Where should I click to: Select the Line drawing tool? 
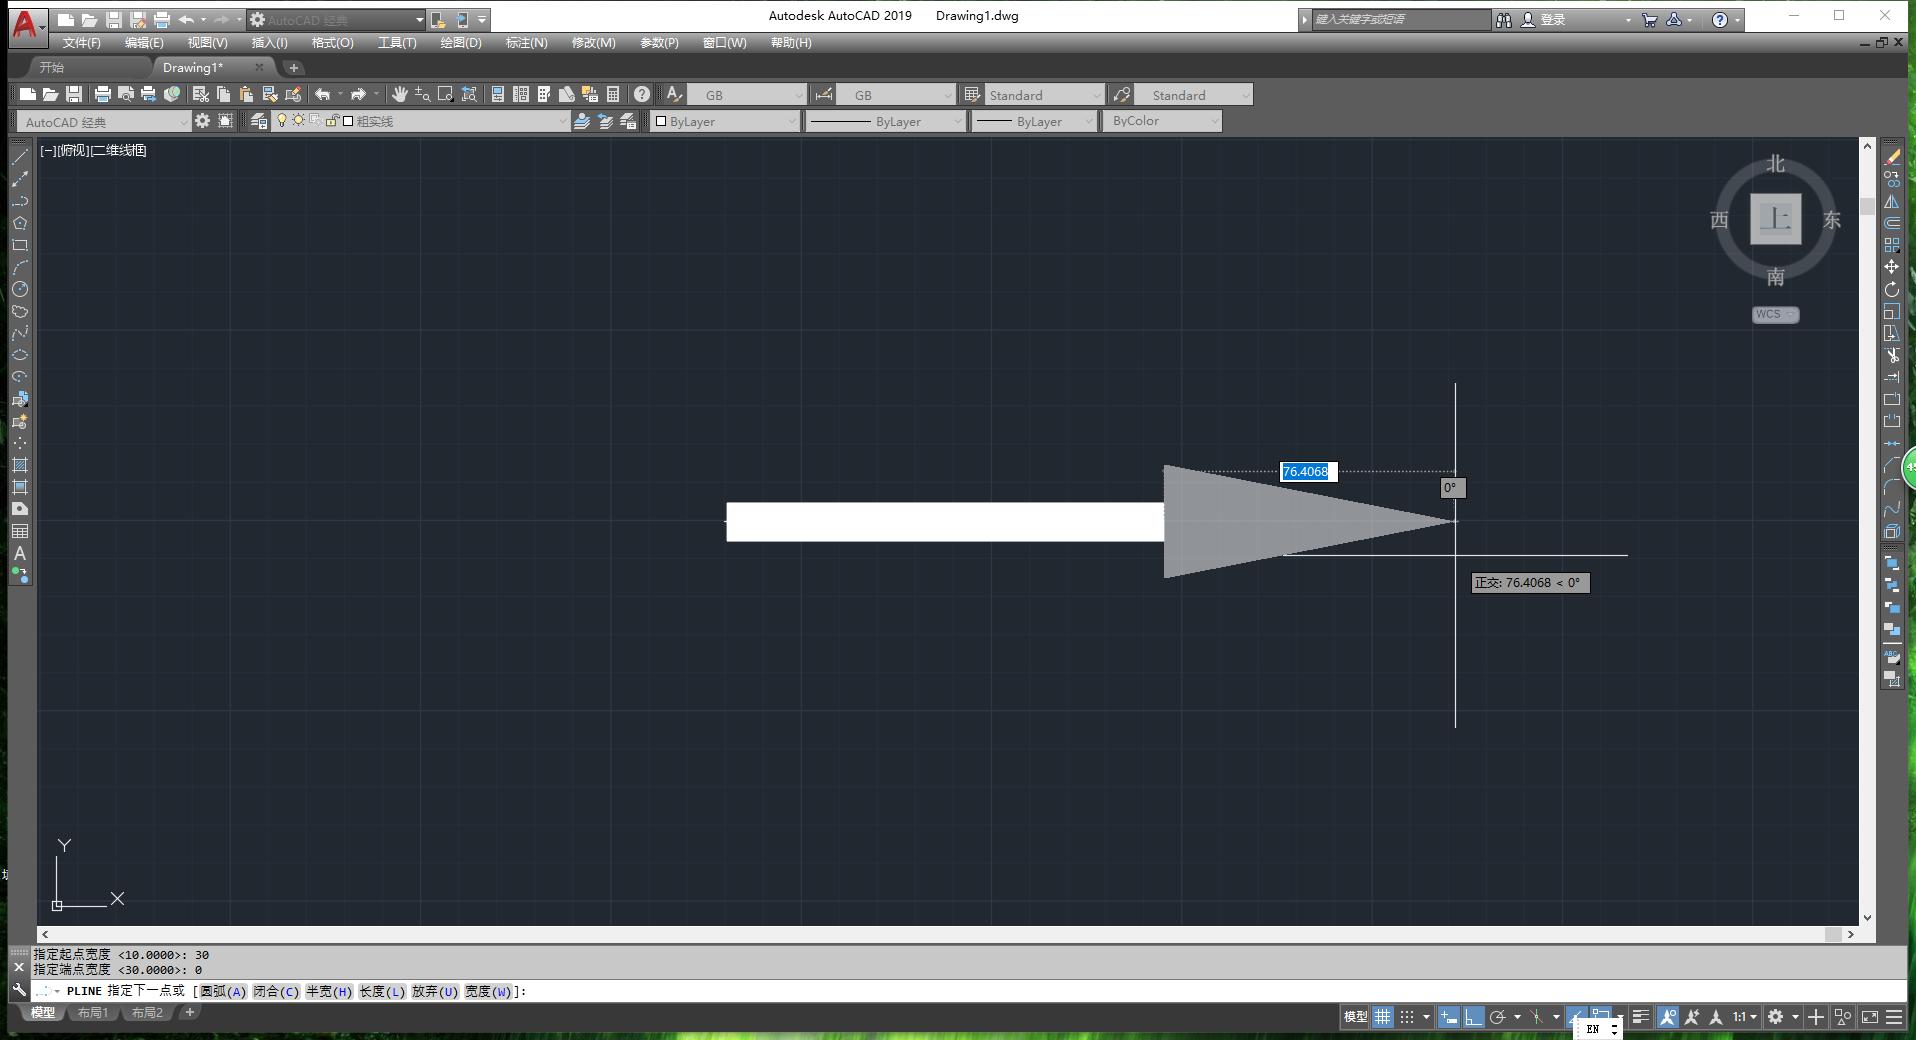coord(19,157)
